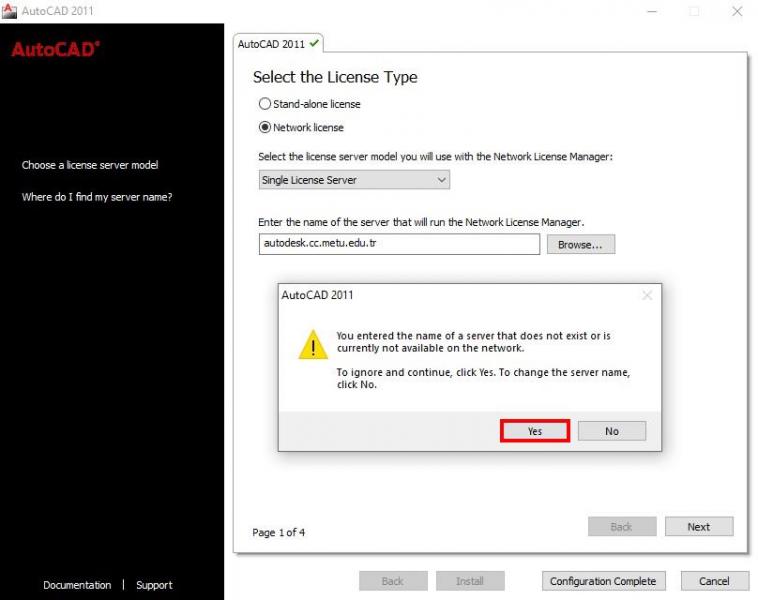Viewport: 758px width, 600px height.
Task: Click the green checkmark on AutoCAD 2011 tab
Action: 315,43
